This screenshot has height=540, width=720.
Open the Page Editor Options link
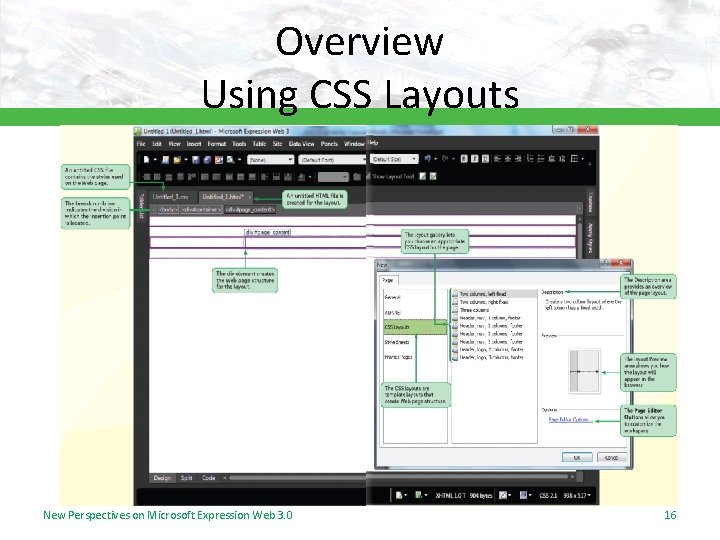(x=570, y=420)
